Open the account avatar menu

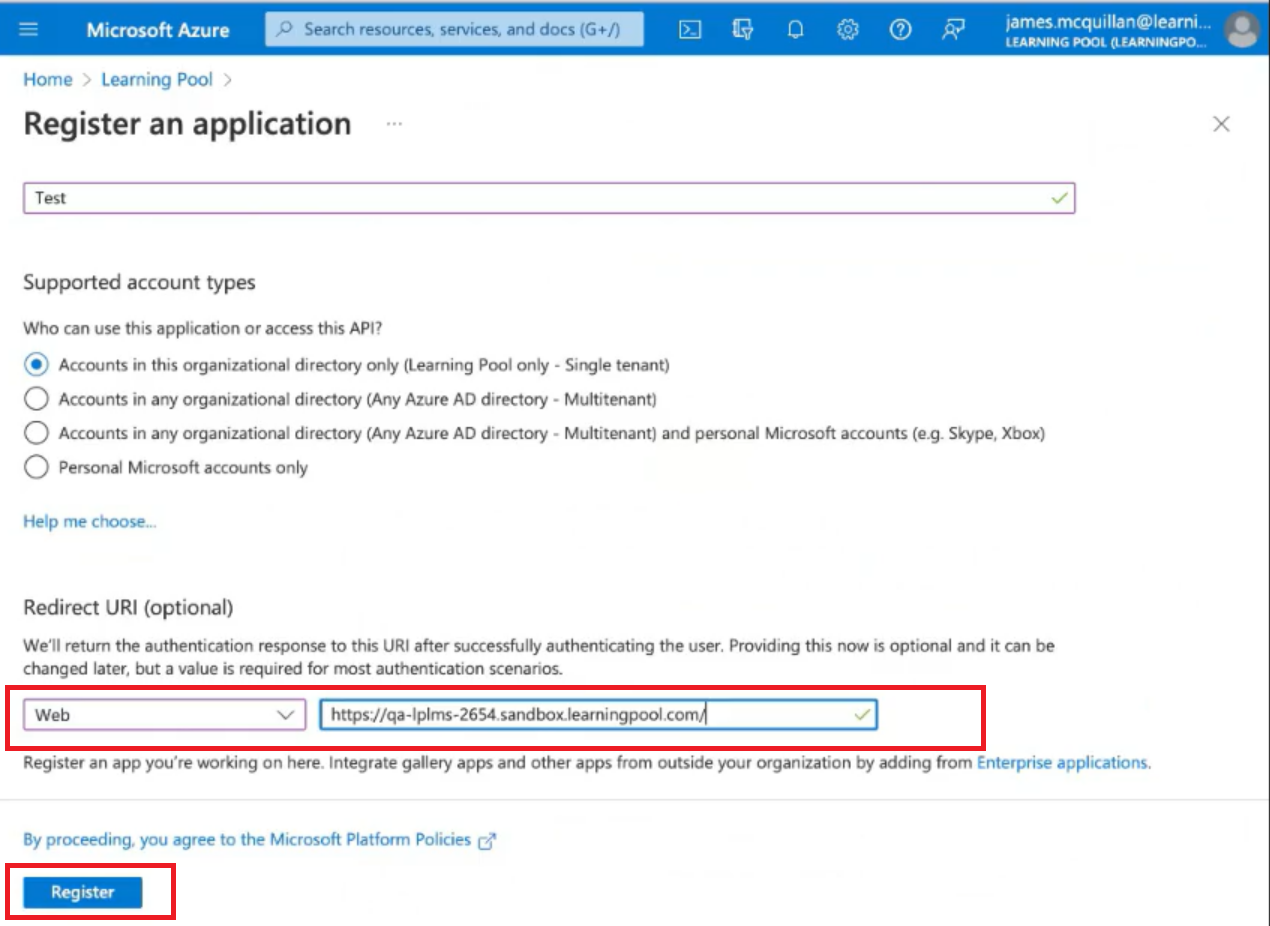tap(1242, 29)
